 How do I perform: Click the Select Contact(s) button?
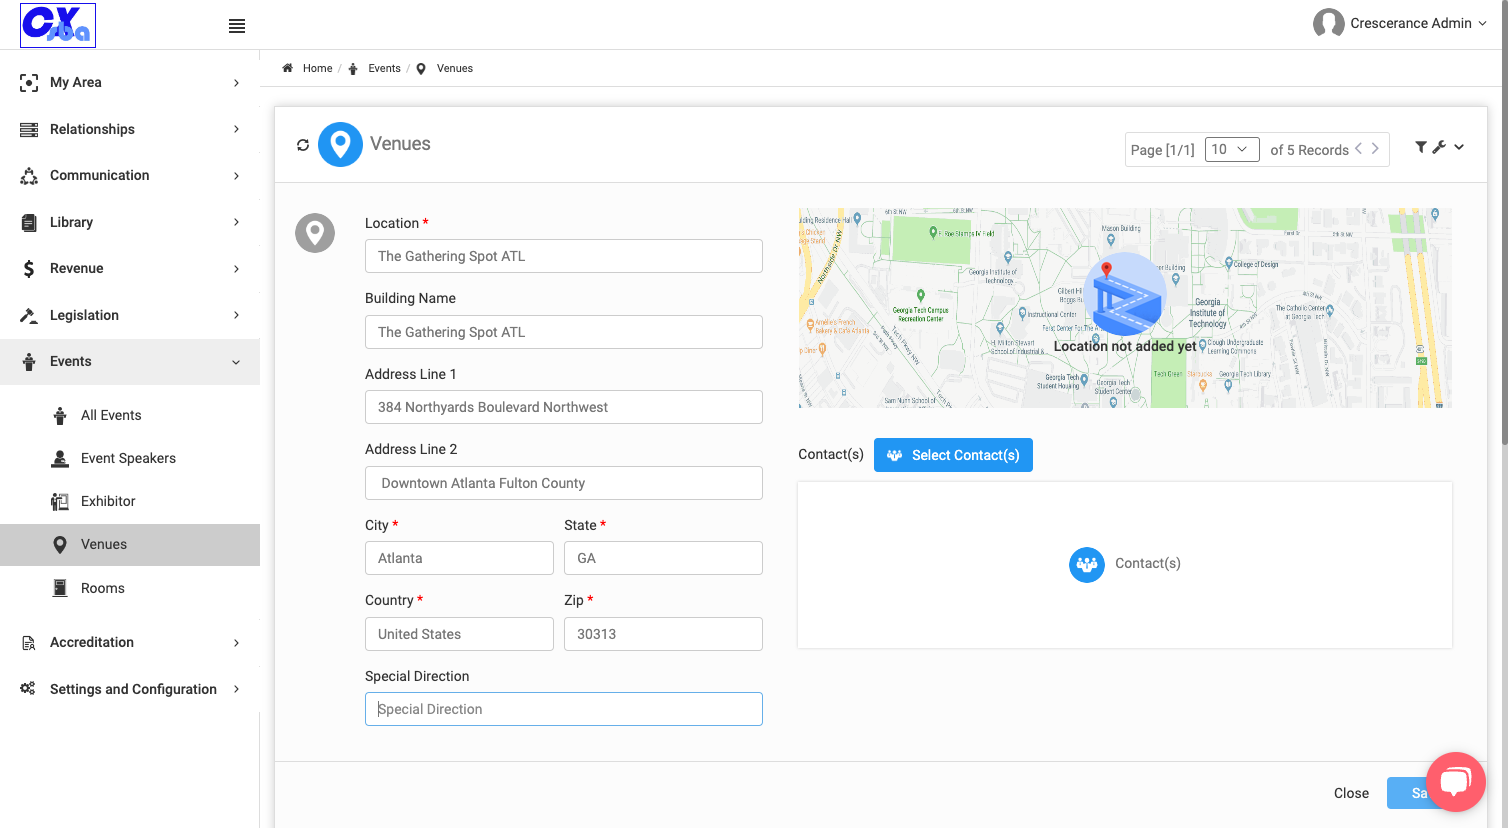pos(953,455)
